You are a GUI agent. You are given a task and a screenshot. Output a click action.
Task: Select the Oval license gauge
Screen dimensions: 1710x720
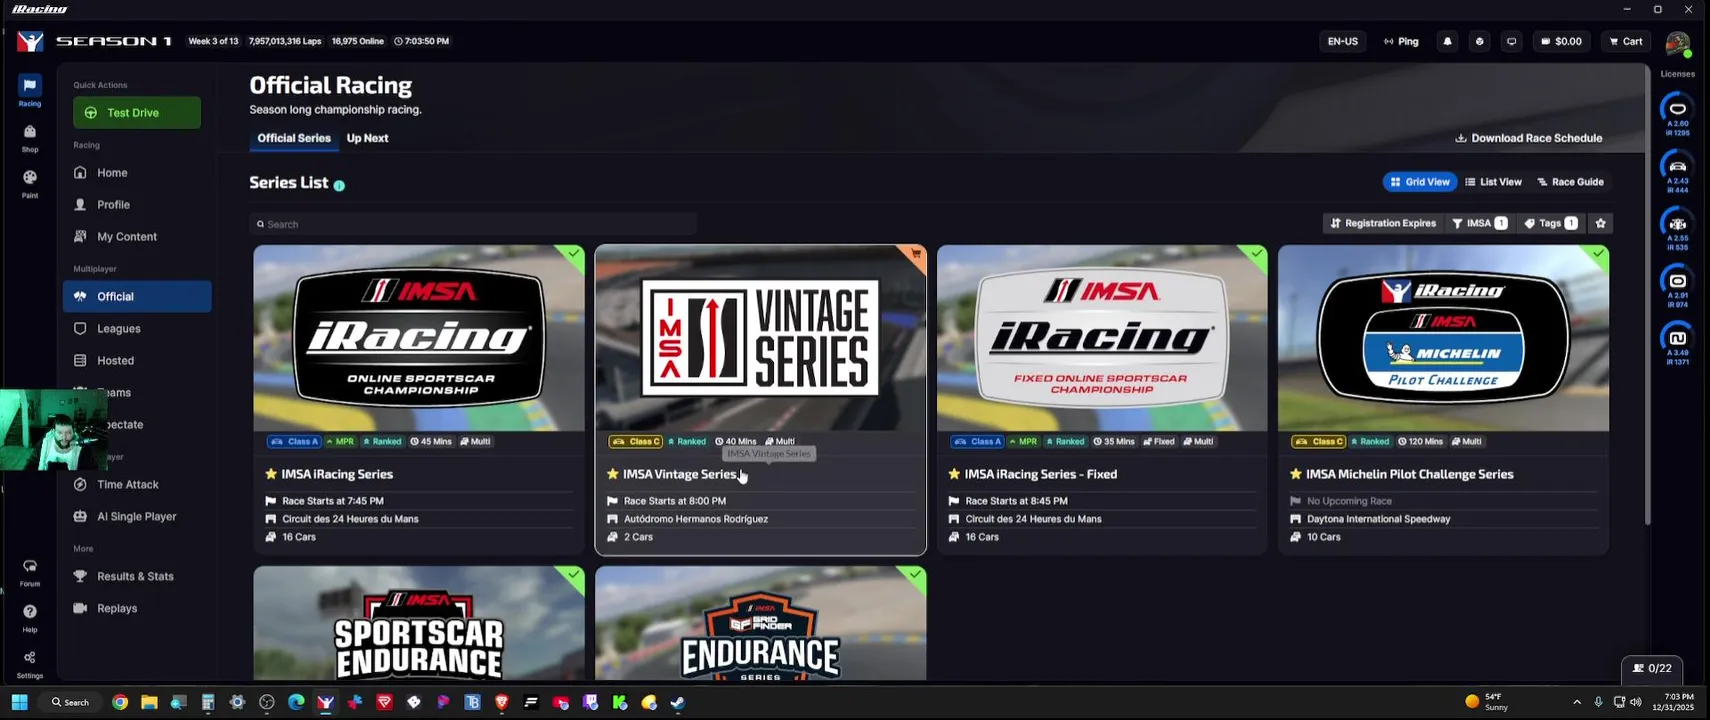[x=1677, y=115]
